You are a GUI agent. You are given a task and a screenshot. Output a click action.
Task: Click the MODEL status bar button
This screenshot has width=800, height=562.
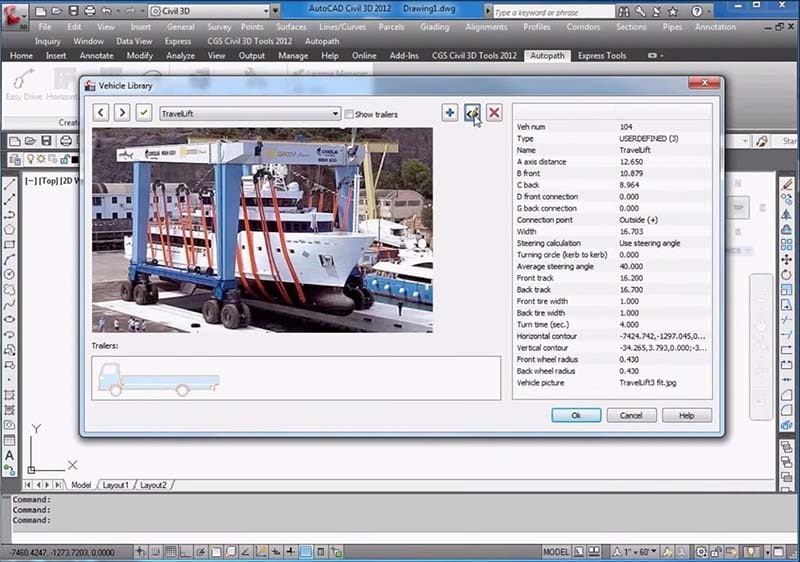(x=556, y=552)
